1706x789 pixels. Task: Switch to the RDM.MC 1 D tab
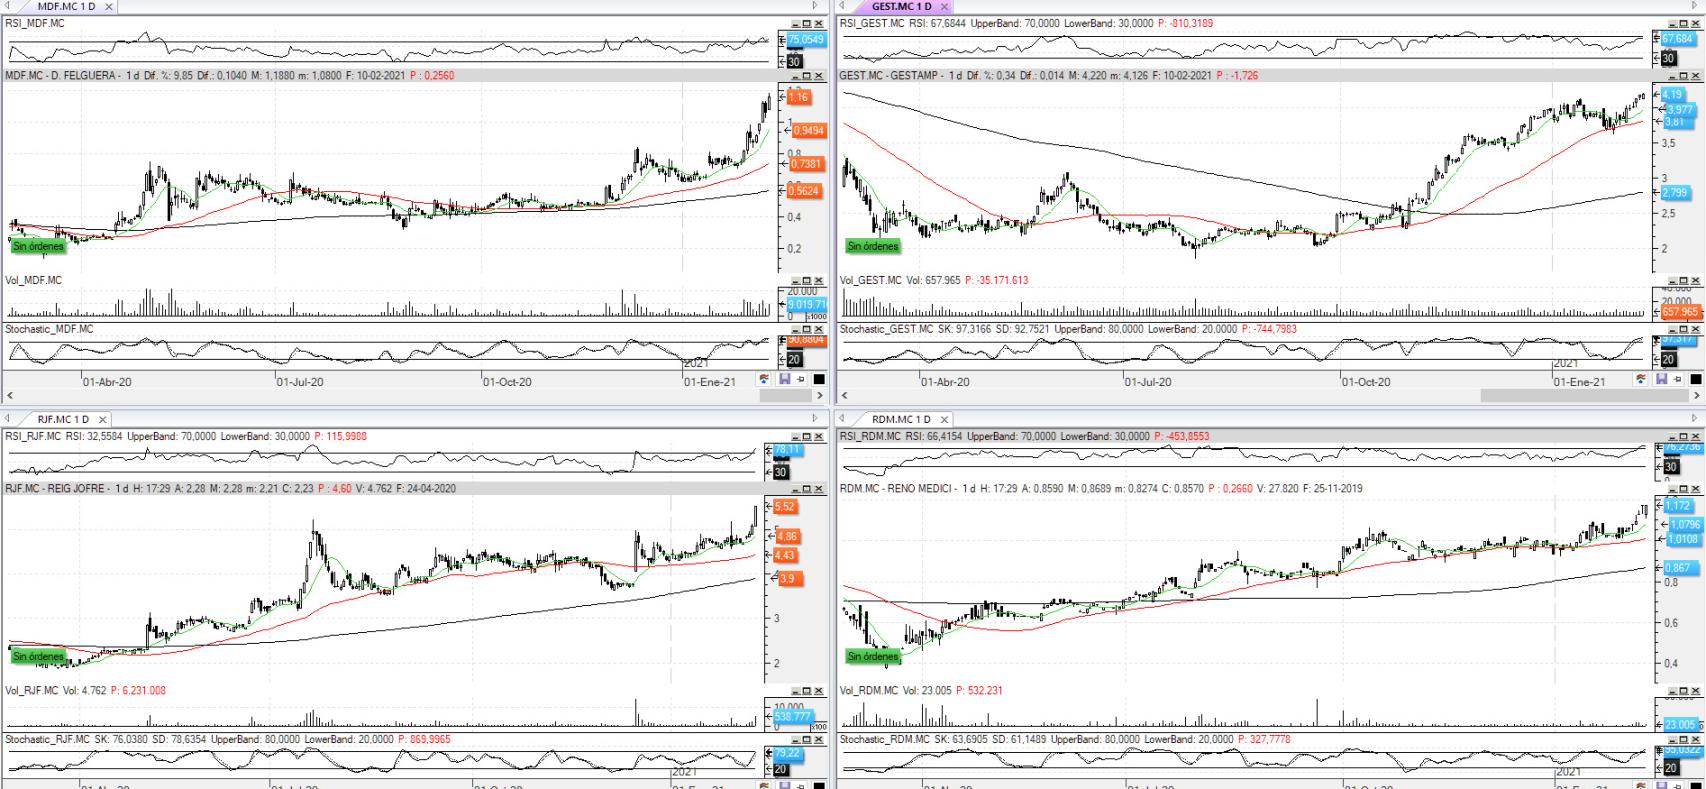pyautogui.click(x=899, y=420)
